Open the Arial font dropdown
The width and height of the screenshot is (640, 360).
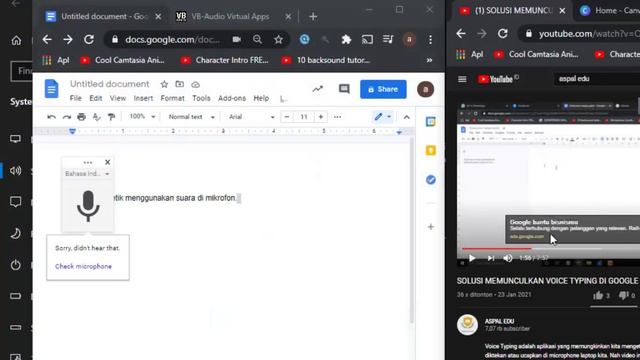251,117
